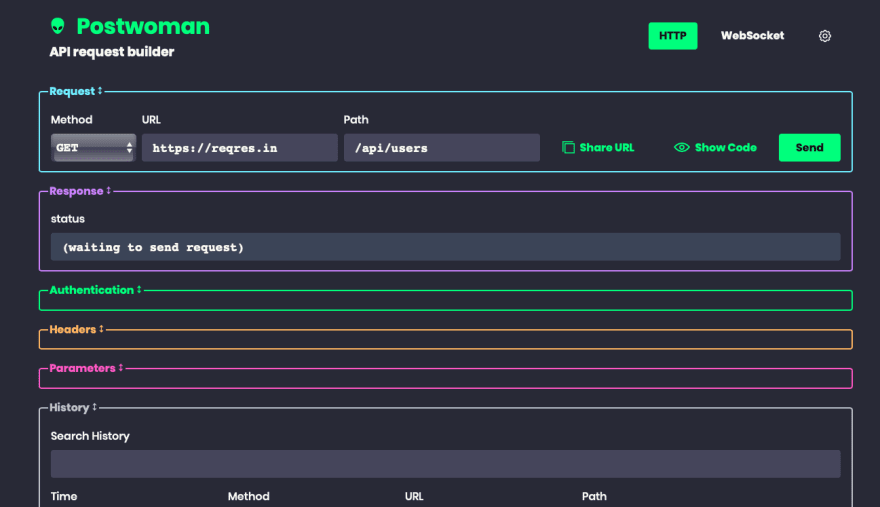Click the response status field

pos(446,247)
